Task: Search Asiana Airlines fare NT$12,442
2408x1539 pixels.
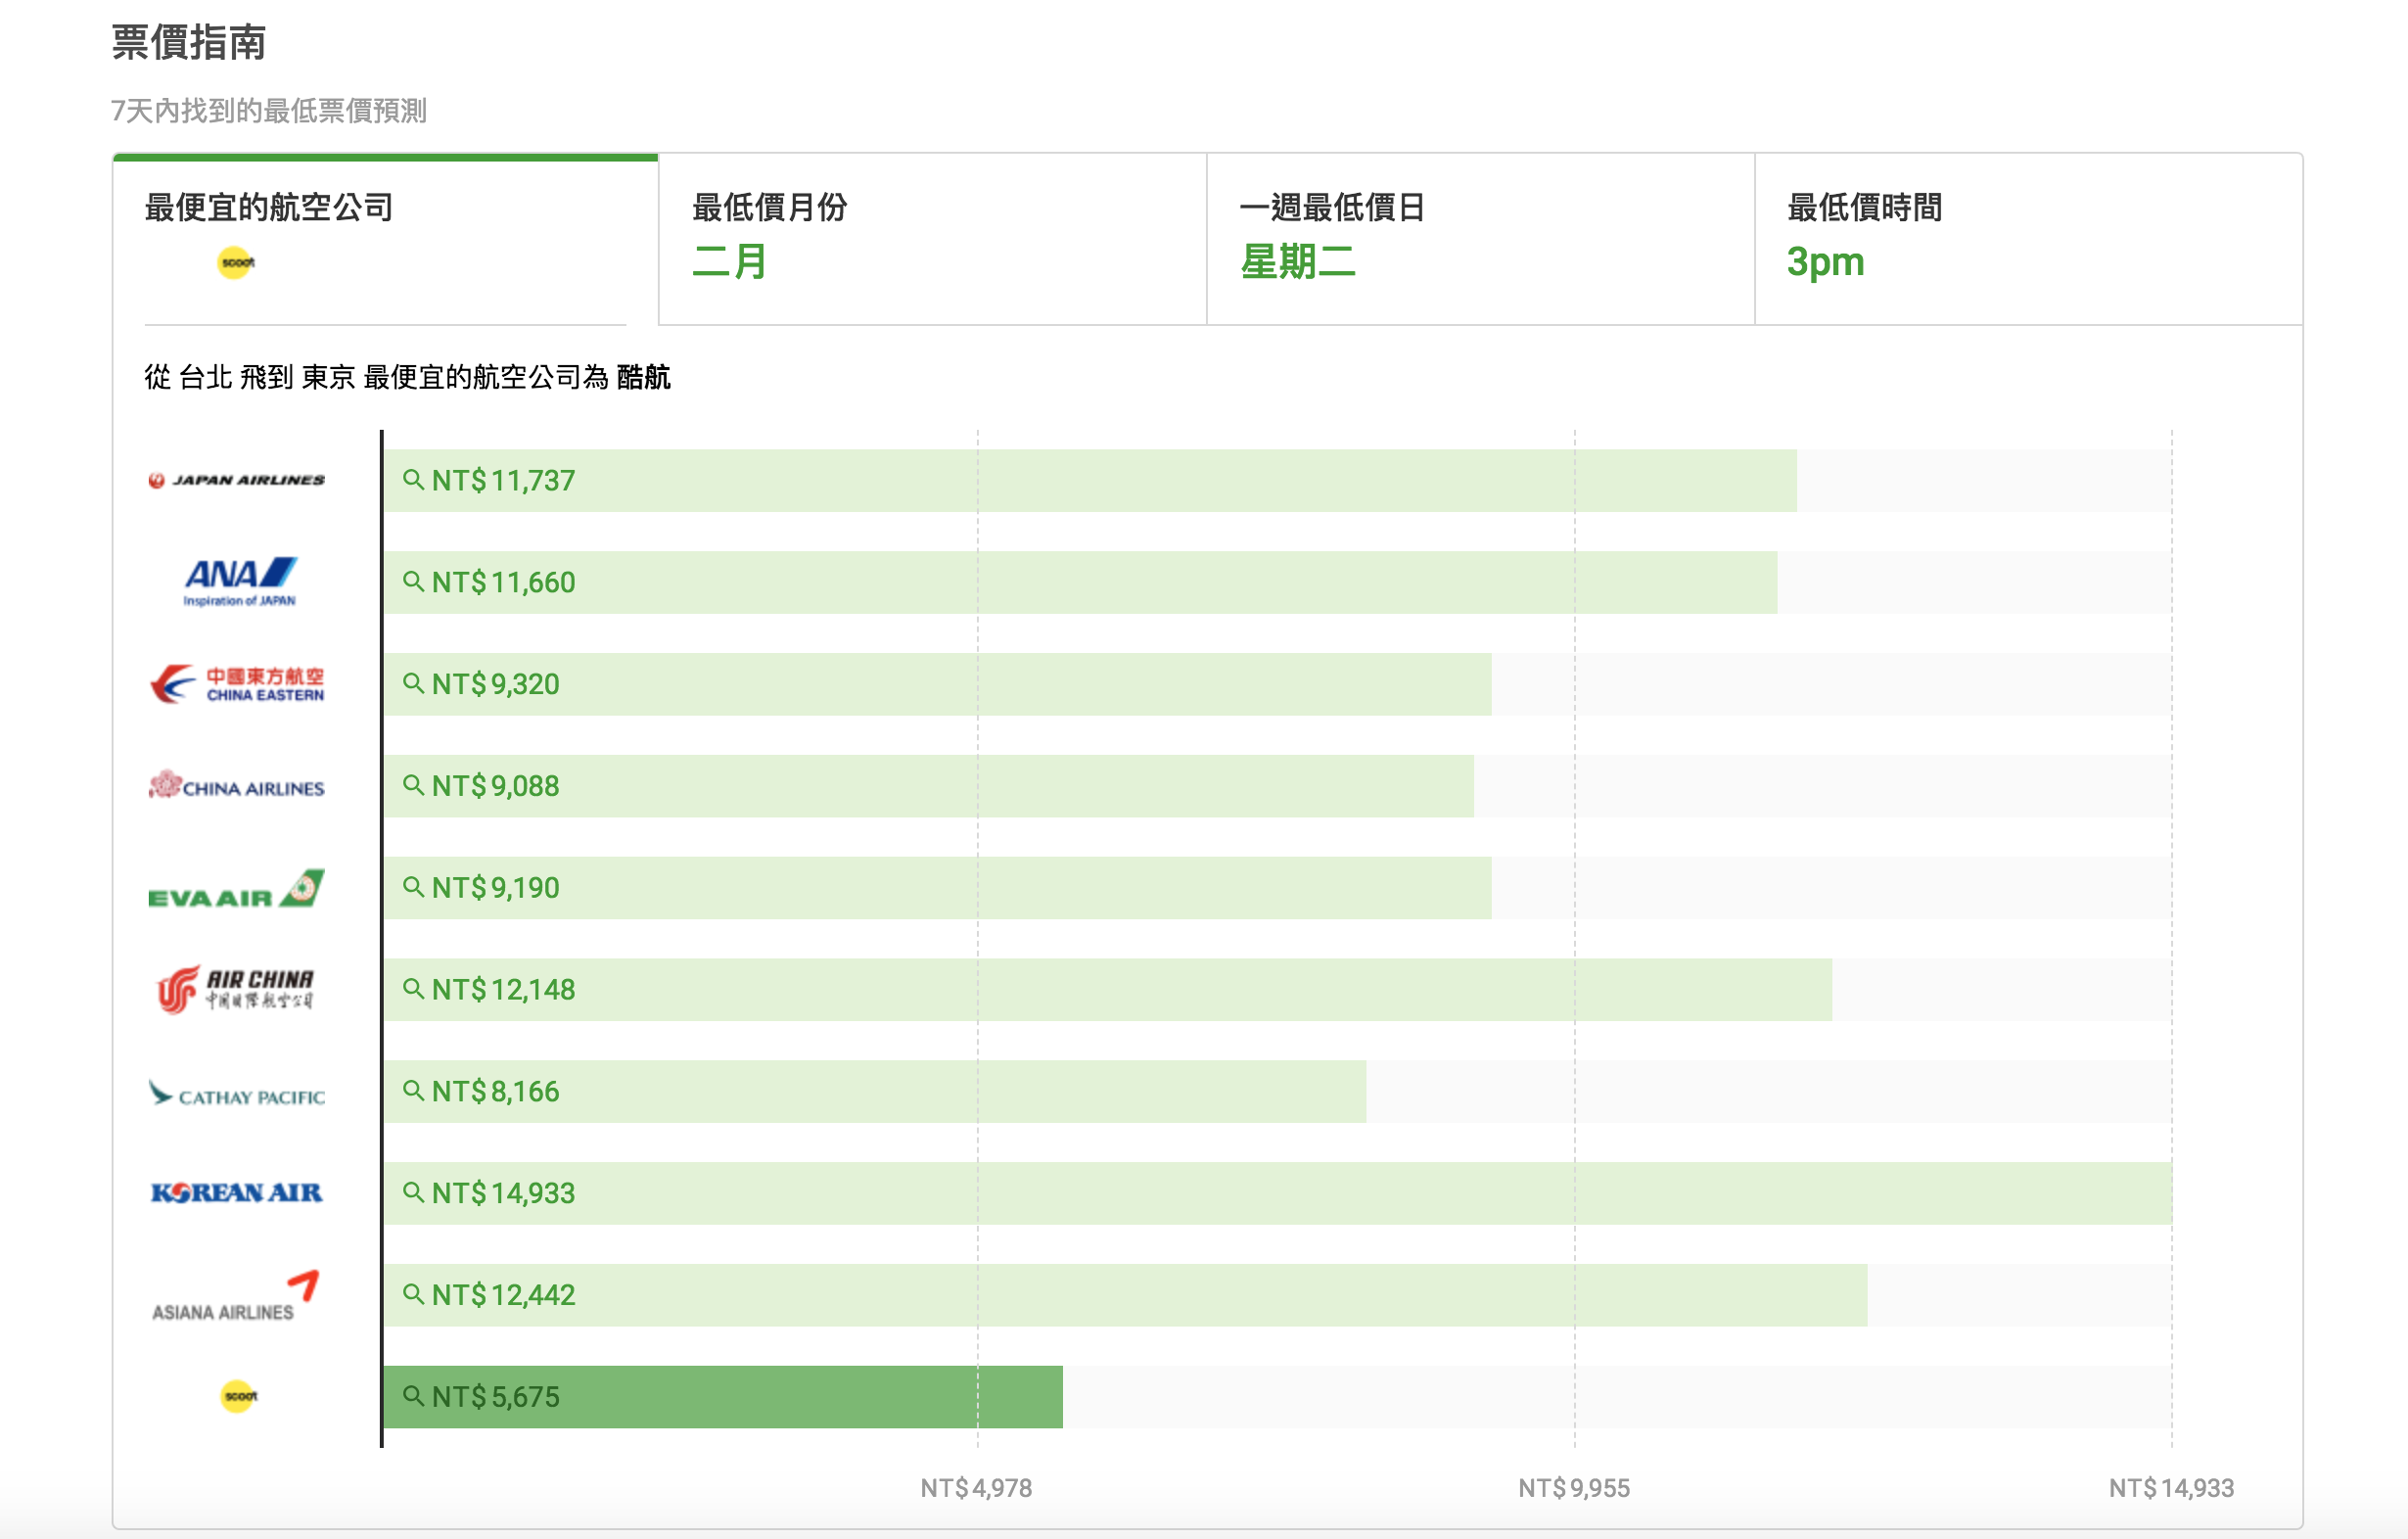Action: click(x=1125, y=1295)
